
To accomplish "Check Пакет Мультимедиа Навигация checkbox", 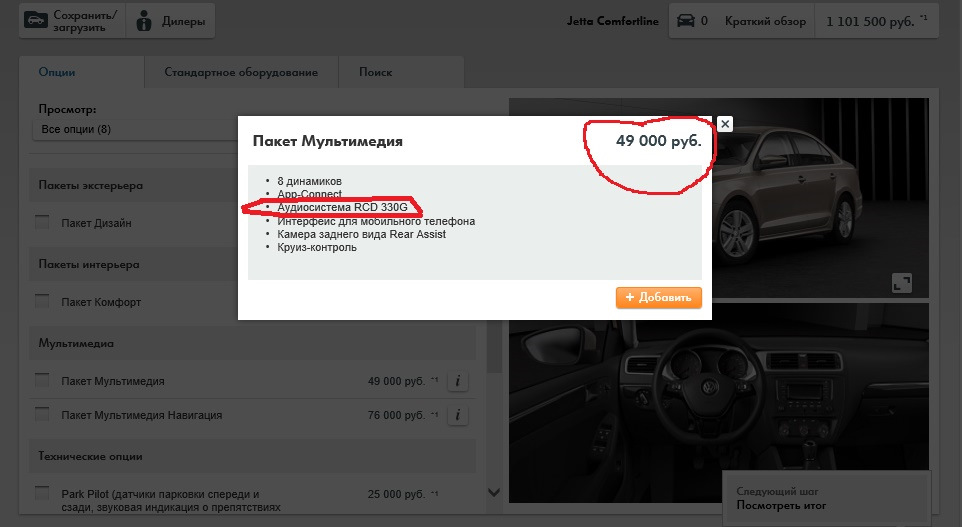I will pyautogui.click(x=42, y=414).
